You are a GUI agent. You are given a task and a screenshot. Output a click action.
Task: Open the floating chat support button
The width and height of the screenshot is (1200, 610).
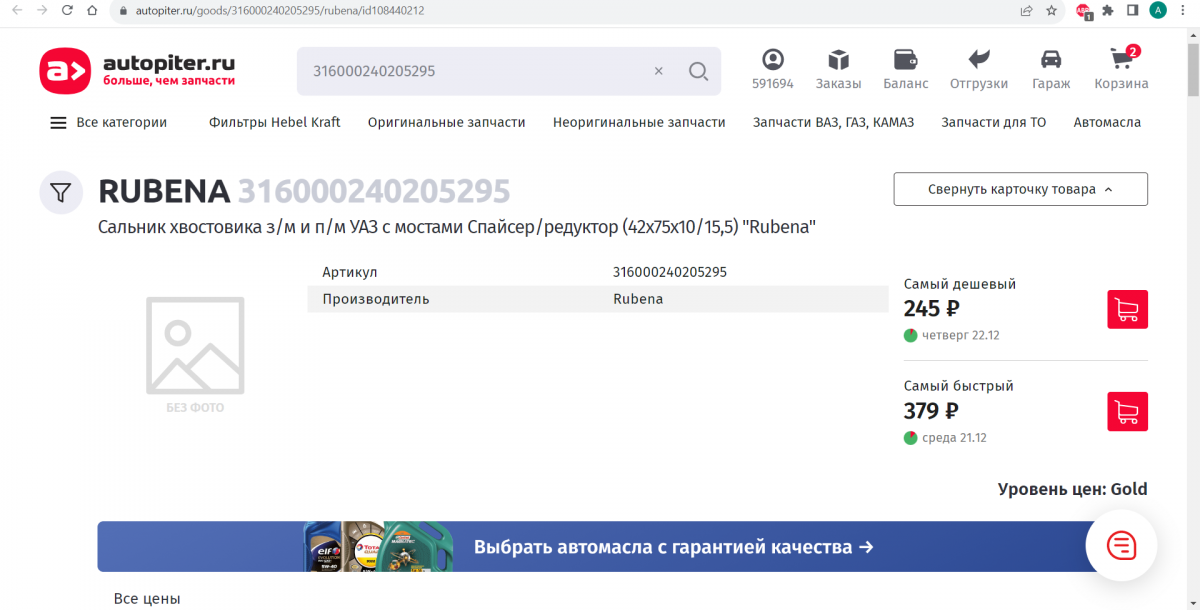1121,546
